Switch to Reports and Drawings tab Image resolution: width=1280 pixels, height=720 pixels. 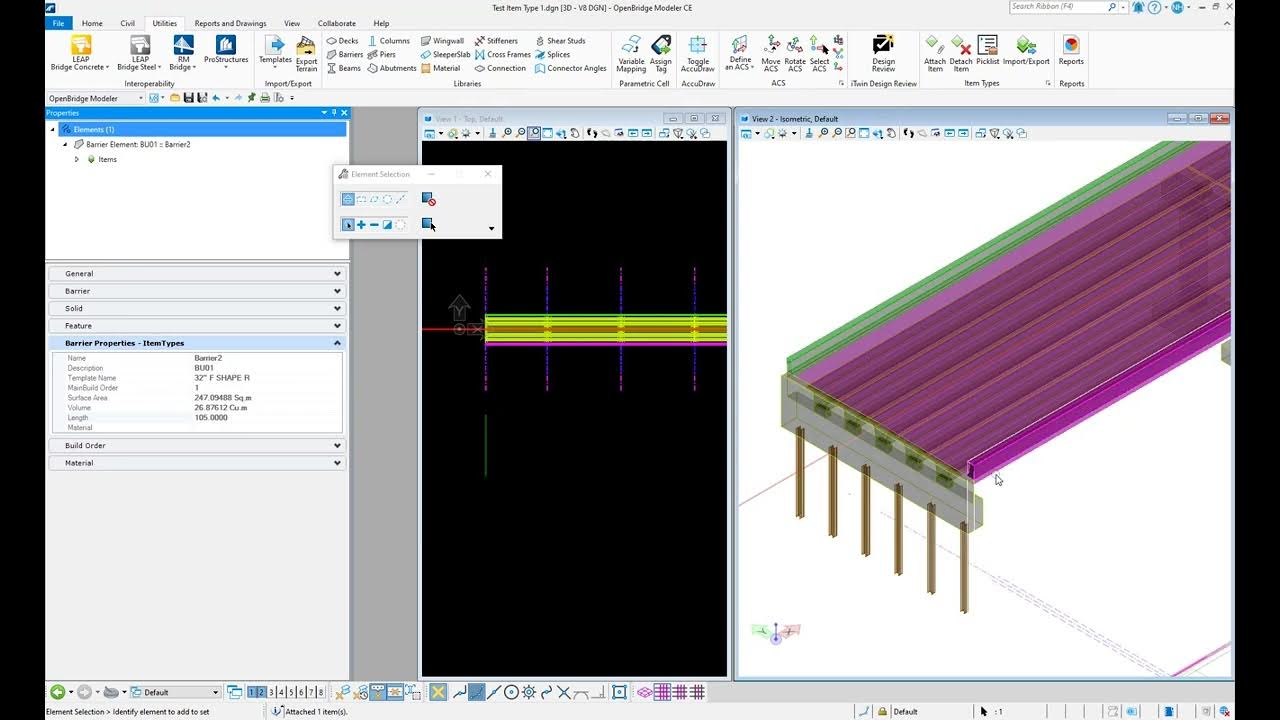230,23
